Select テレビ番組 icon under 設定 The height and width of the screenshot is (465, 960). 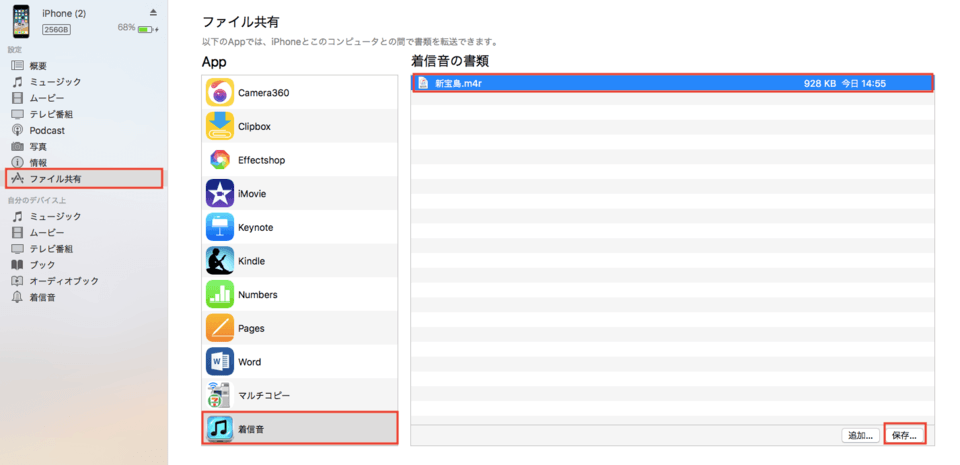tap(18, 114)
